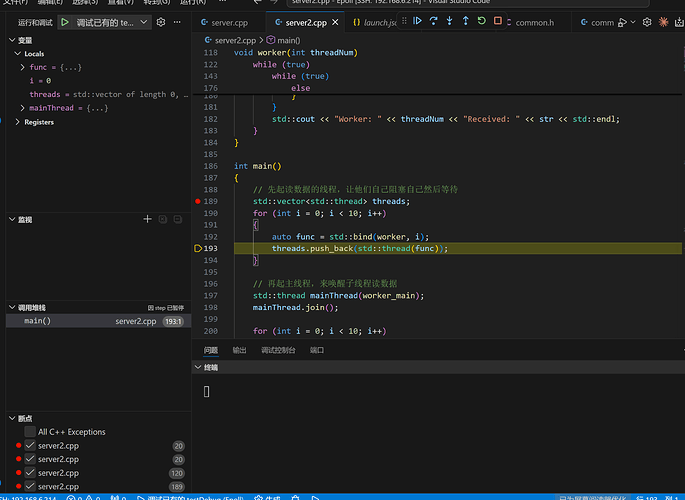This screenshot has height=500, width=685.
Task: Disable the server2.cpp breakpoint at line 189
Action: coord(30,486)
